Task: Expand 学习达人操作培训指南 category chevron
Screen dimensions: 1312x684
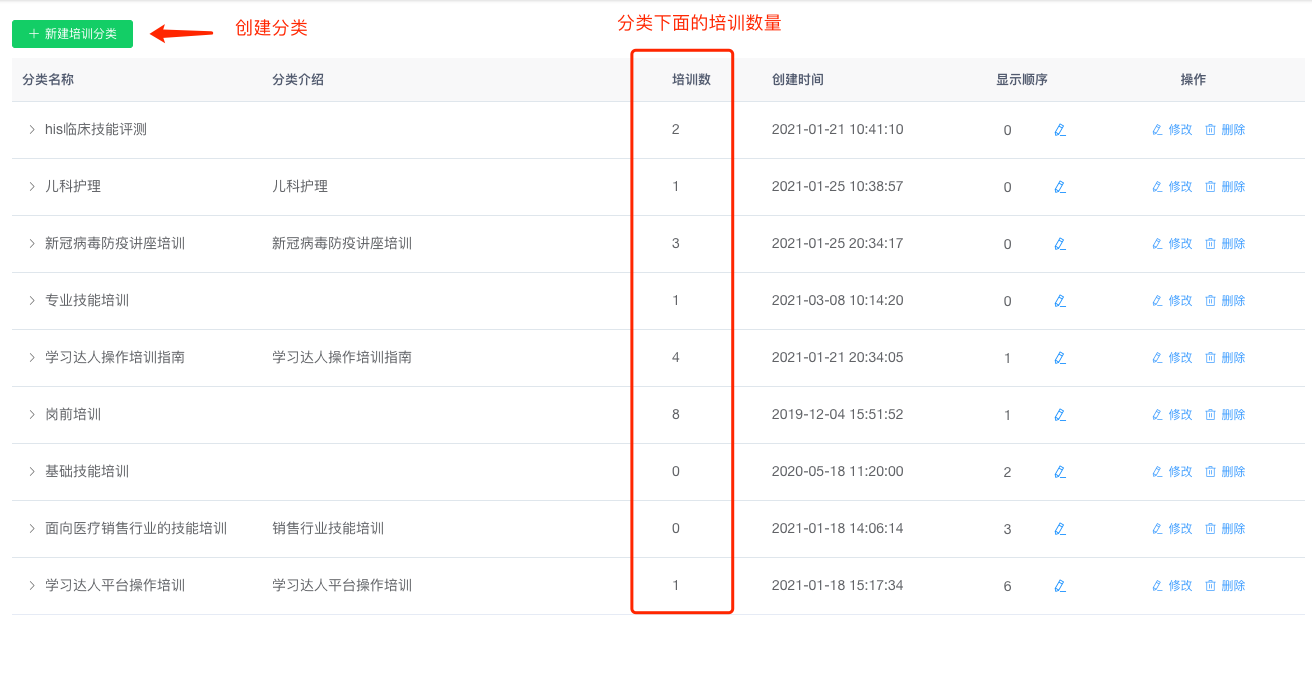Action: coord(32,357)
